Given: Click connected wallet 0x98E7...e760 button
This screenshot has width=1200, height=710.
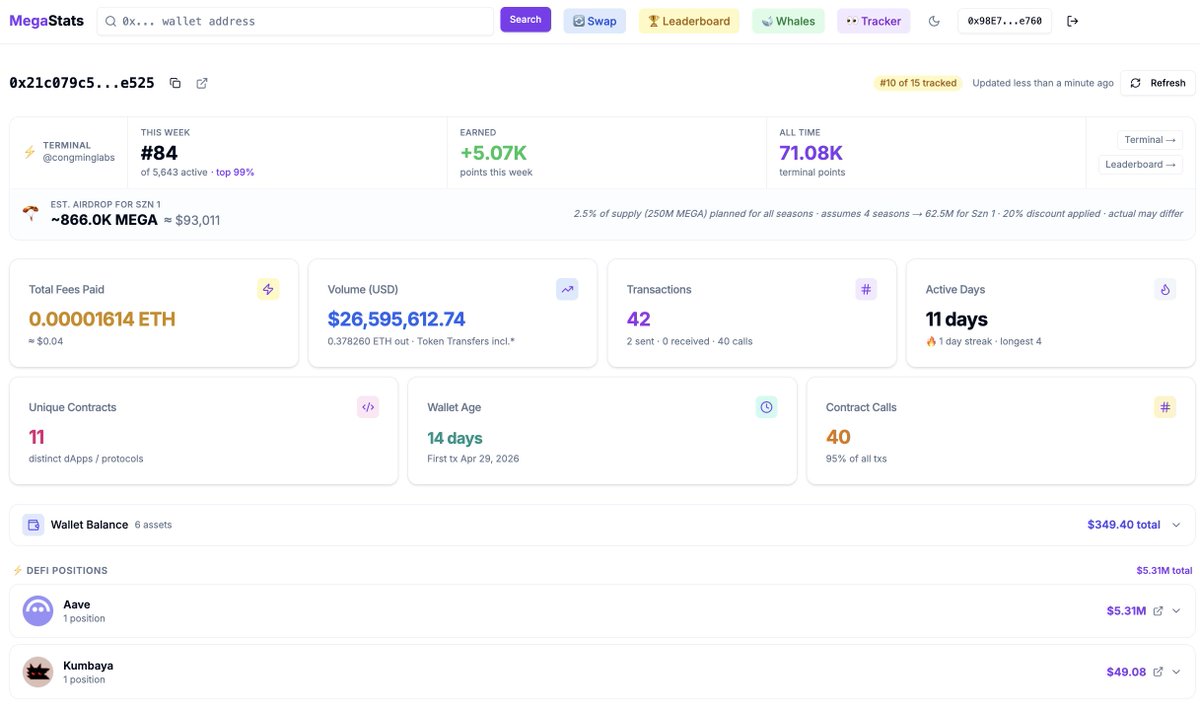Looking at the screenshot, I should point(1005,21).
